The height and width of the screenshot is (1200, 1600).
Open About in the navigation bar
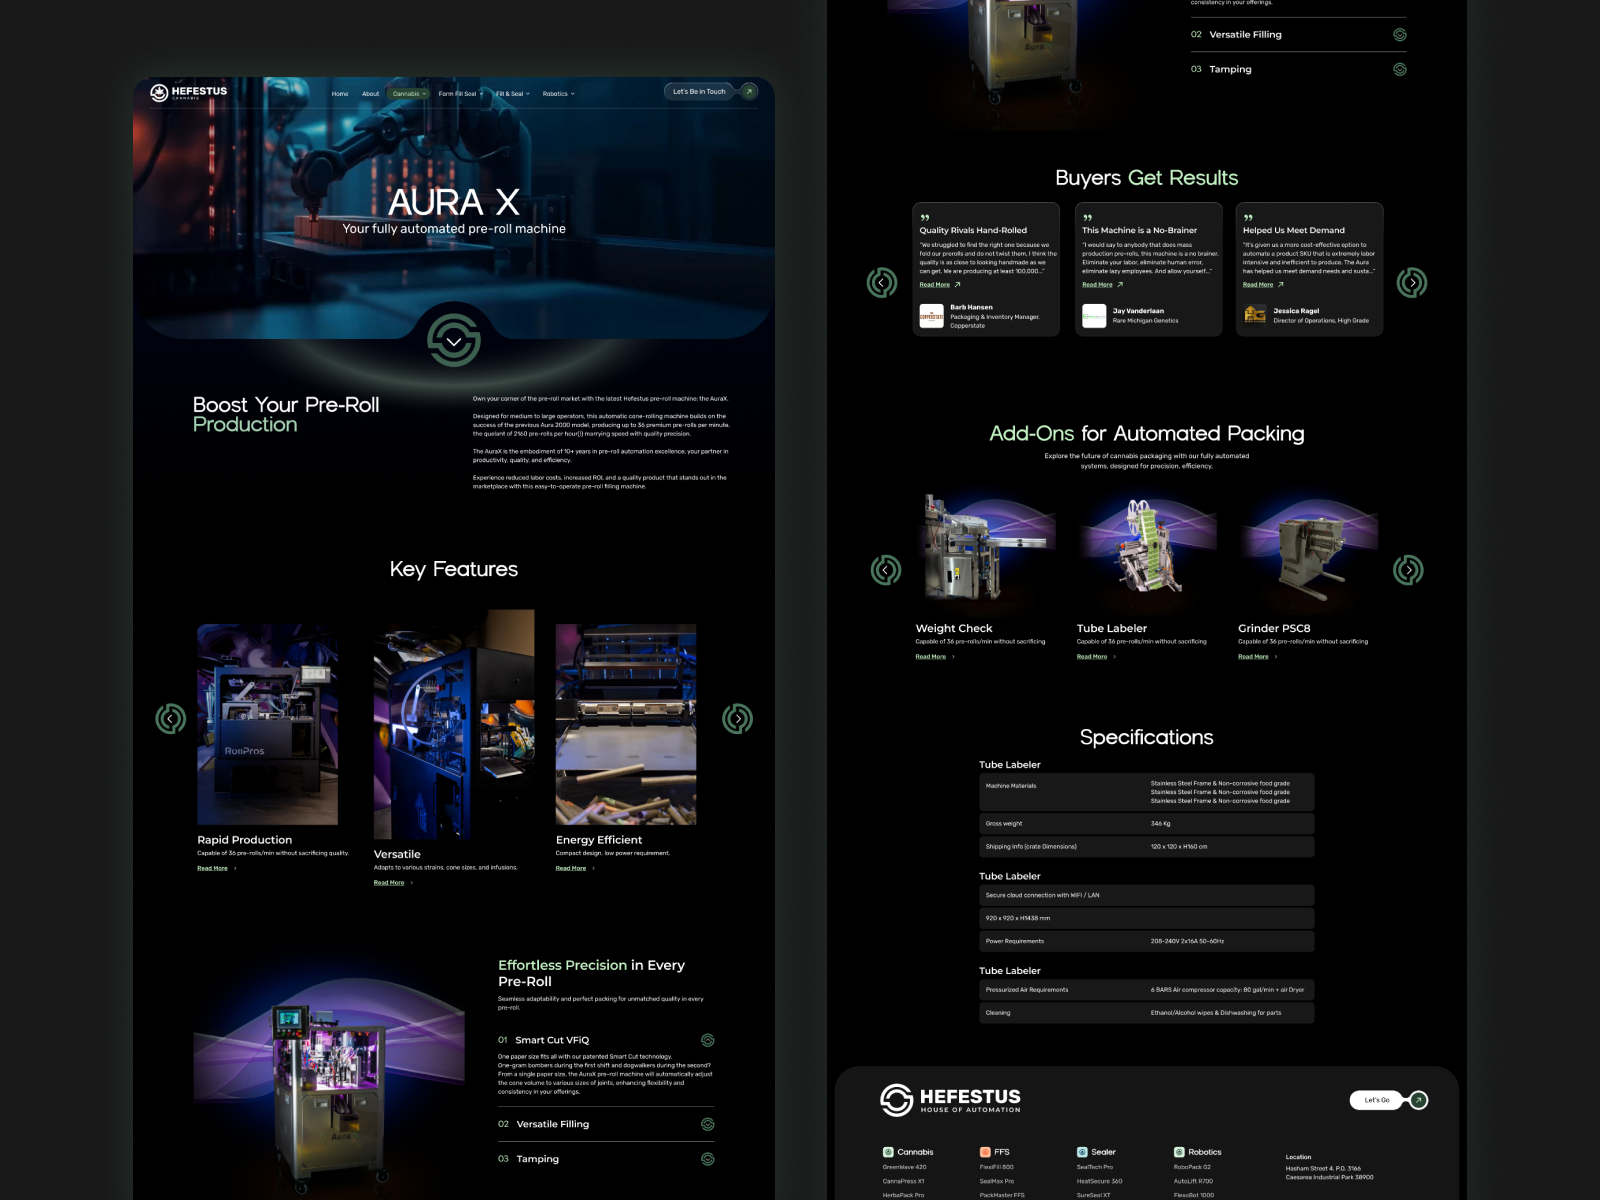click(x=370, y=94)
